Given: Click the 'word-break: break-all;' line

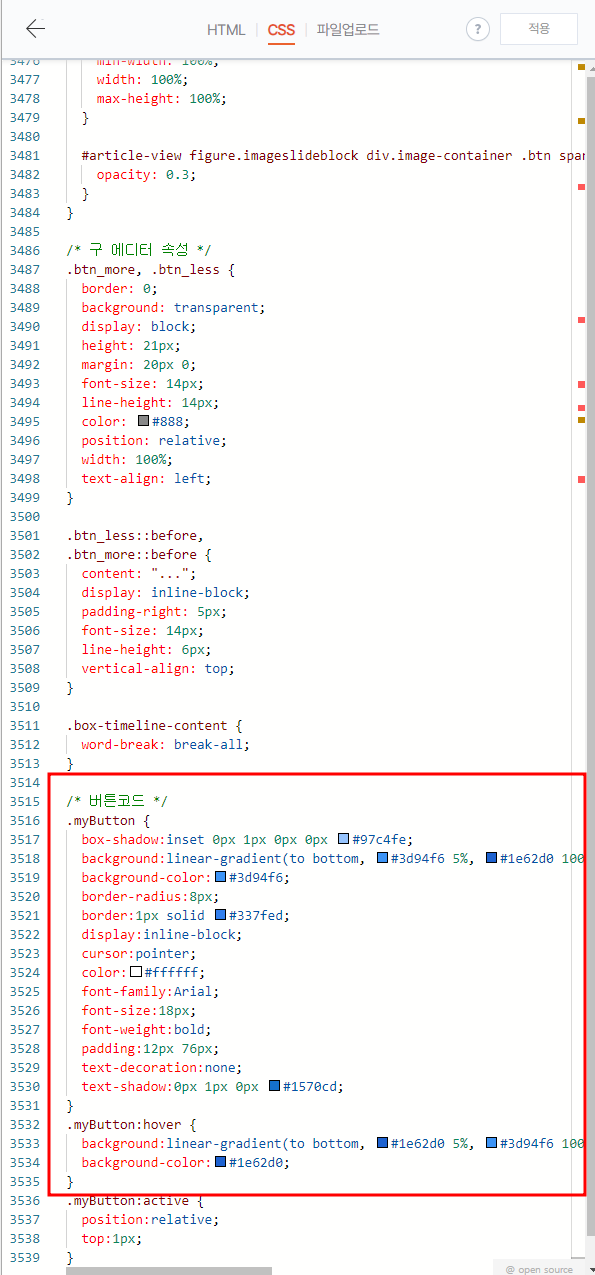Looking at the screenshot, I should [166, 744].
